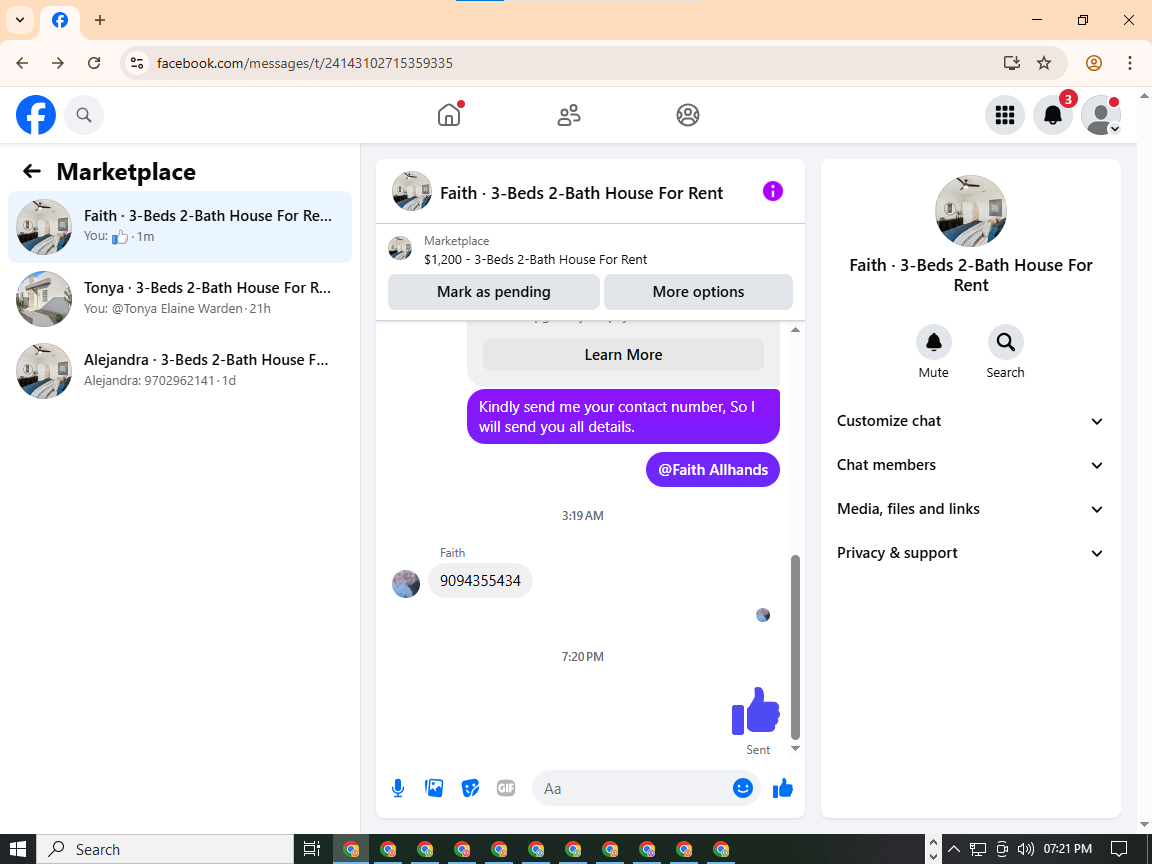Bookmark this page with the star icon
The width and height of the screenshot is (1152, 864).
tap(1044, 63)
